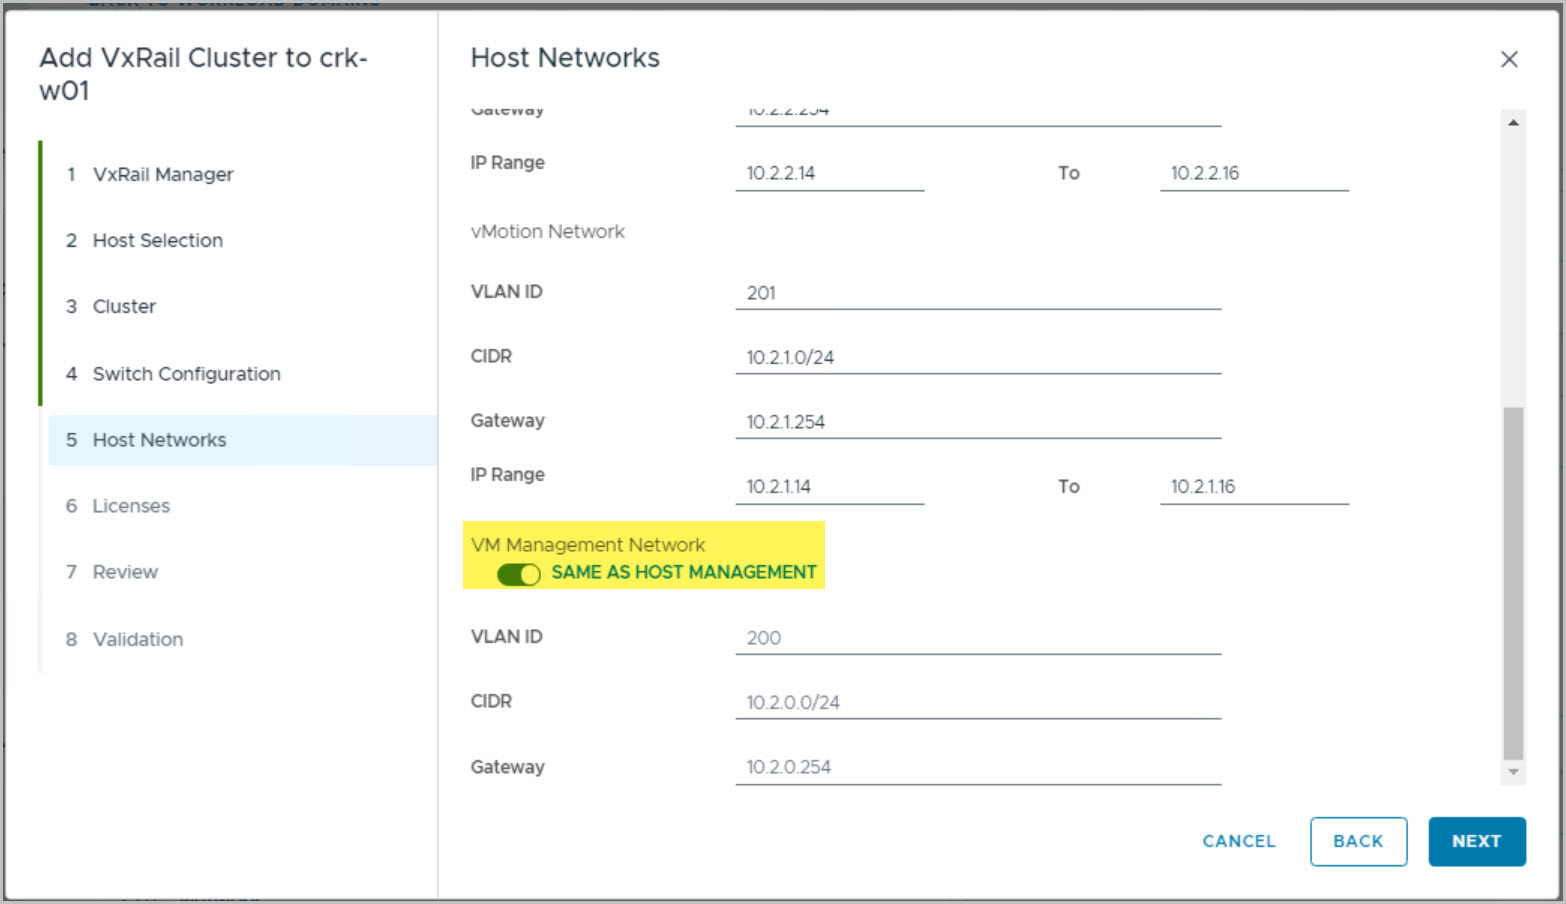Click the scrollbar up arrow
Viewport: 1566px width, 904px height.
[x=1513, y=123]
